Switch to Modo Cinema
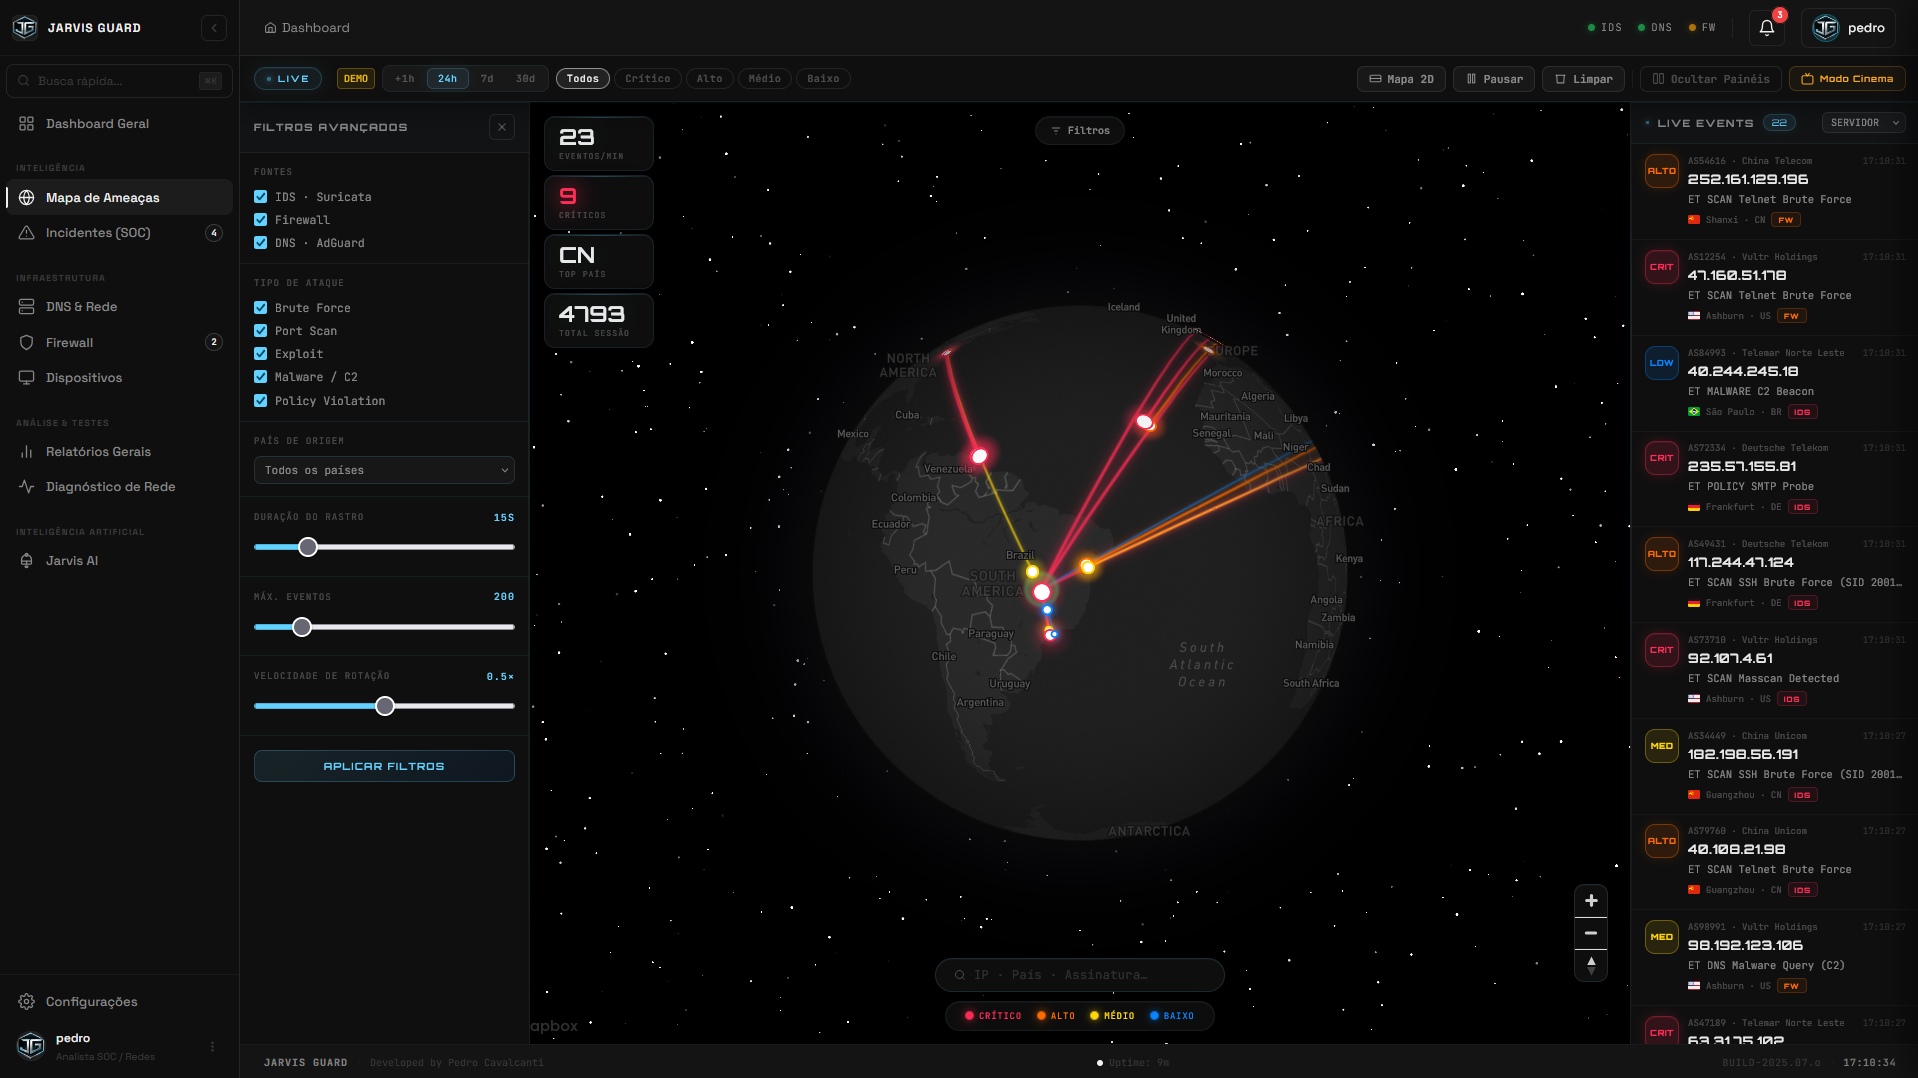Screen dimensions: 1918x1078 (x=1846, y=79)
